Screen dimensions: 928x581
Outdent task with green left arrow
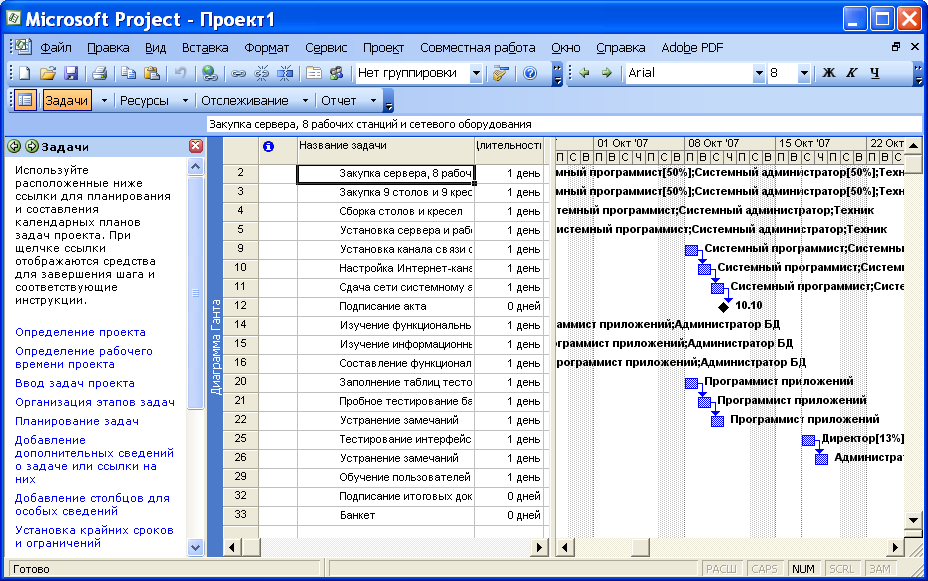(x=584, y=73)
